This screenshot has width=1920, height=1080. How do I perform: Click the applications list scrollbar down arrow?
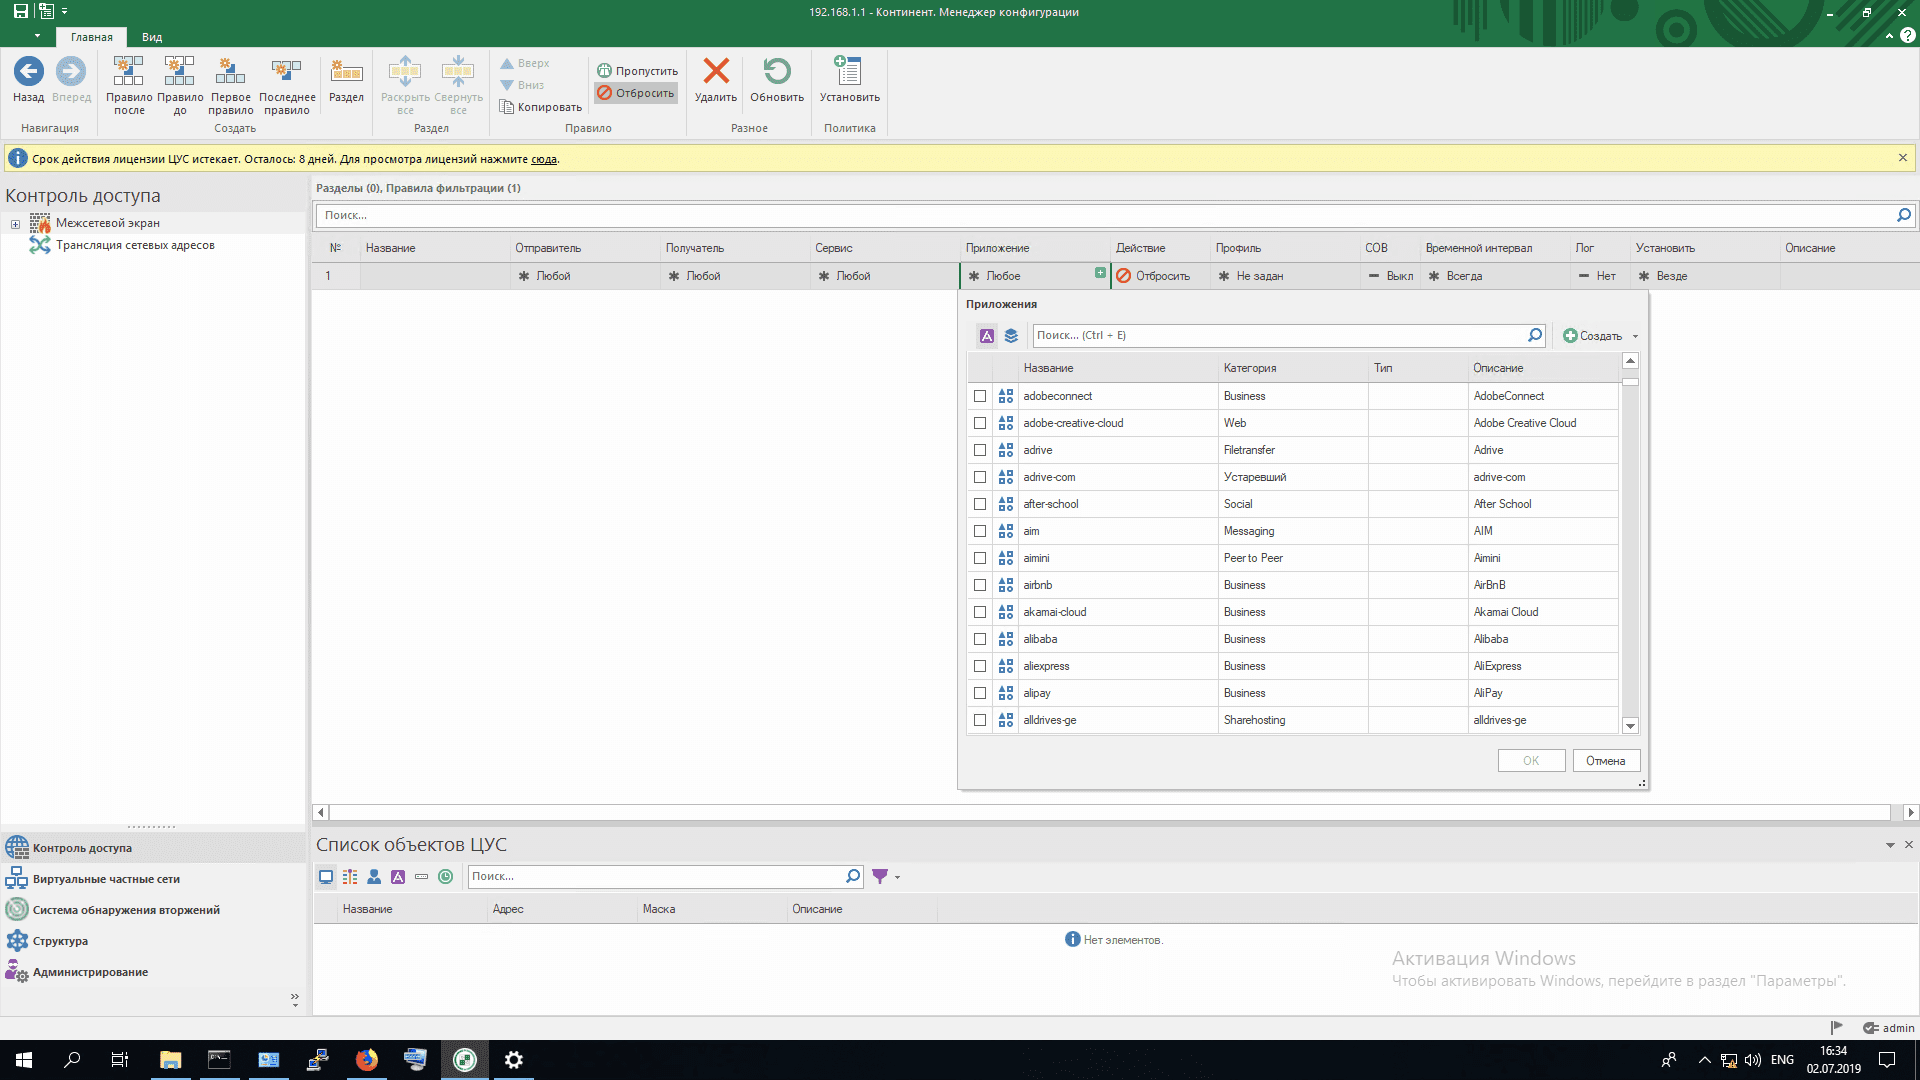point(1630,726)
